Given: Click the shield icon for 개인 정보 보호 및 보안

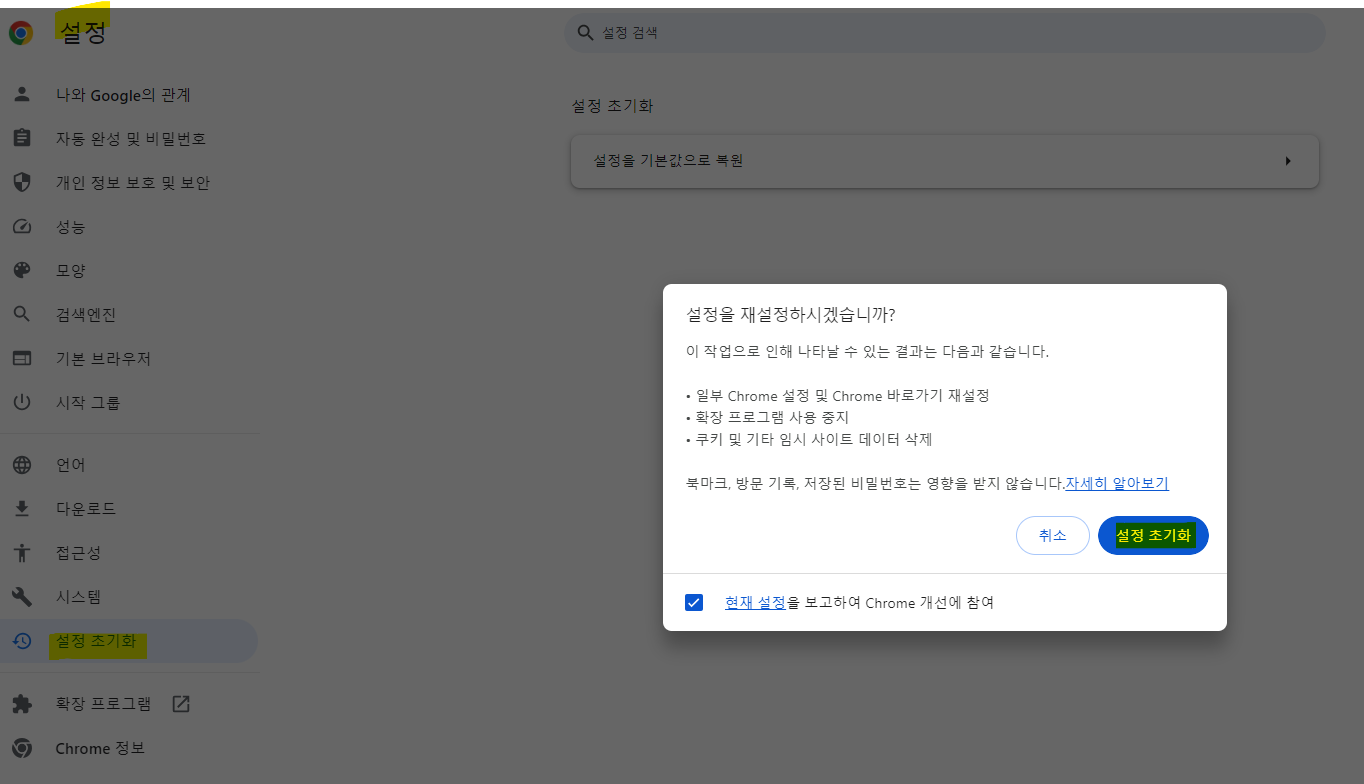Looking at the screenshot, I should click(x=22, y=183).
